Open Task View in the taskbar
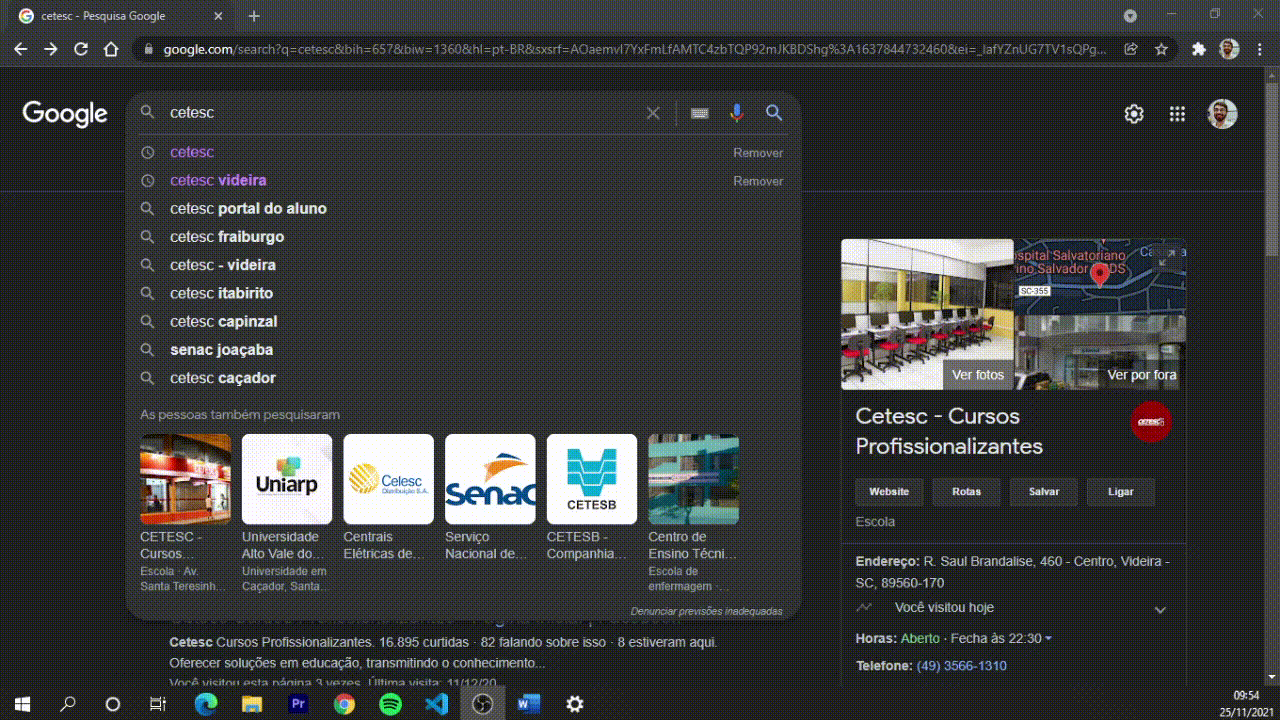The width and height of the screenshot is (1280, 720). (x=157, y=704)
